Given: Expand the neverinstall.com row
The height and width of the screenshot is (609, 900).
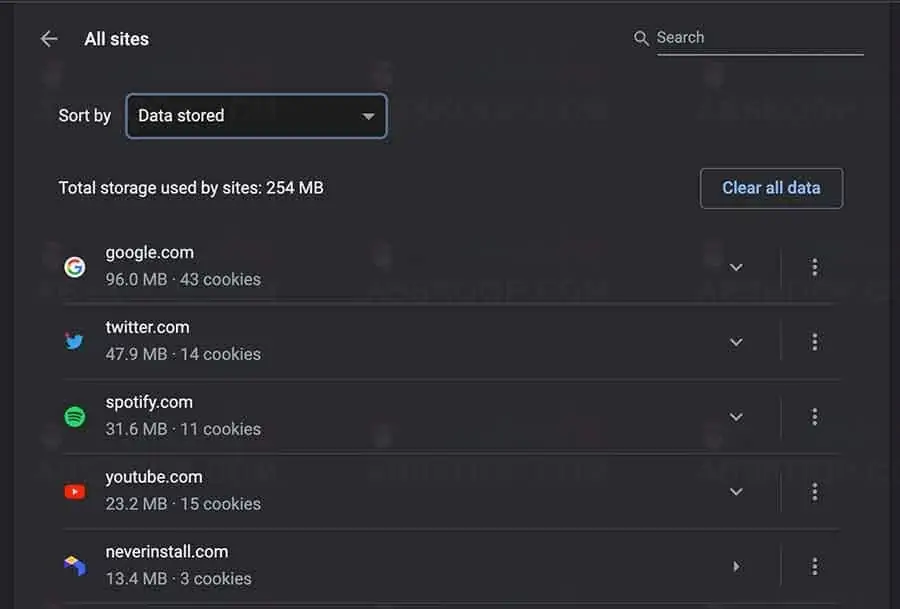Looking at the screenshot, I should click(736, 565).
